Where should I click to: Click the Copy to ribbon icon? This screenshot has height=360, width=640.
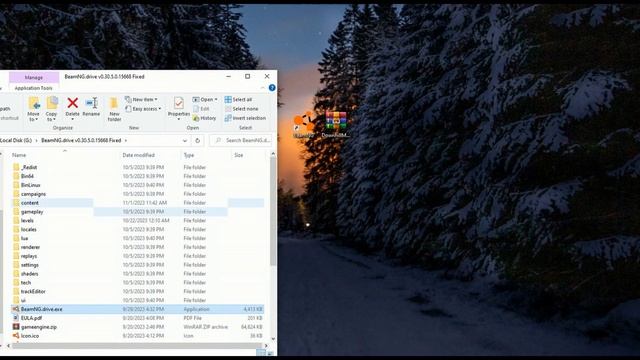(x=51, y=109)
